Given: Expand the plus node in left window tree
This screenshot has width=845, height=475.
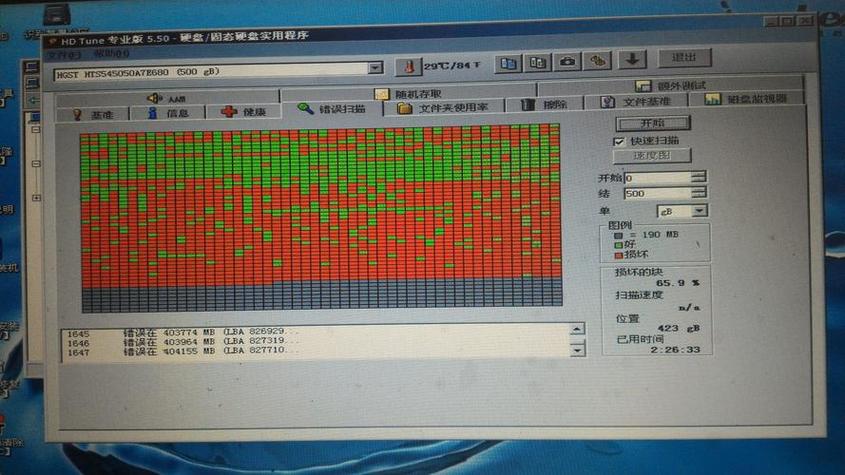Looking at the screenshot, I should (36, 198).
